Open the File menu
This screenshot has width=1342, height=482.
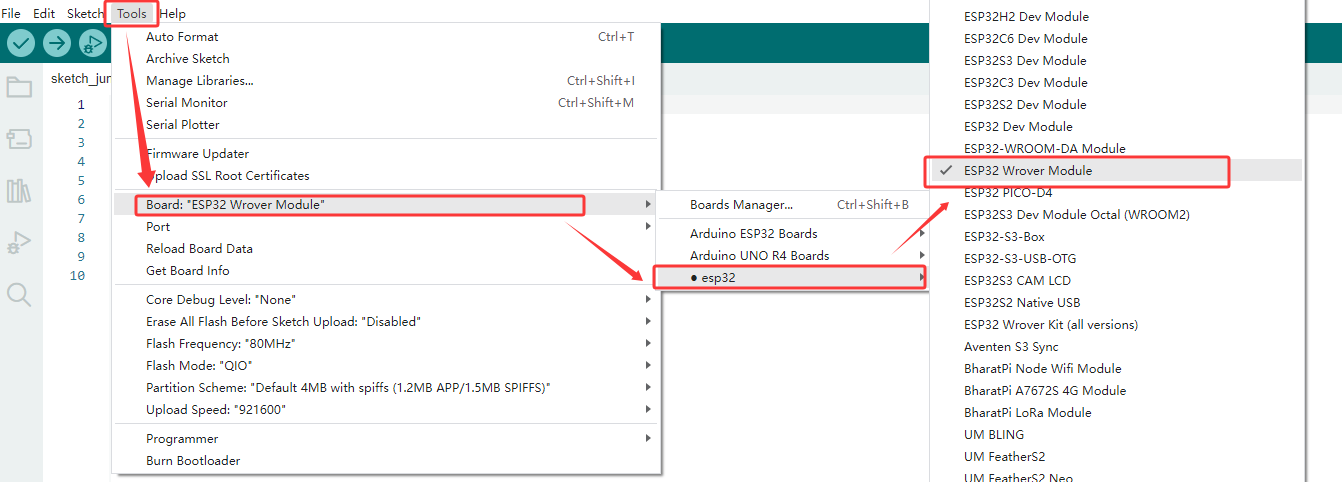[11, 13]
